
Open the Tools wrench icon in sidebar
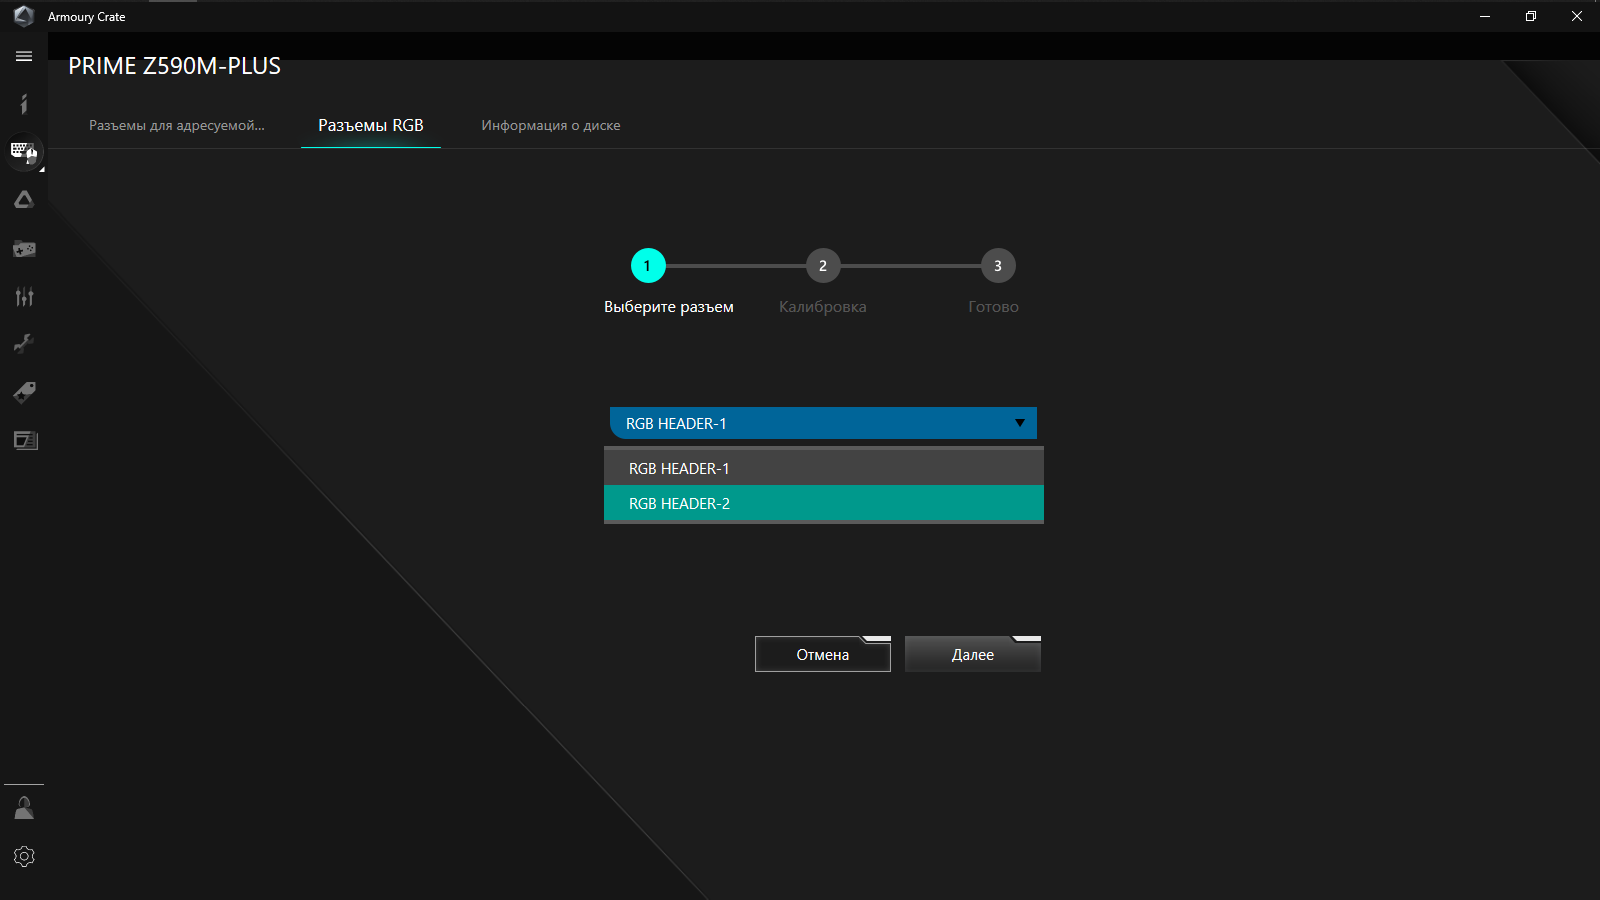click(24, 344)
